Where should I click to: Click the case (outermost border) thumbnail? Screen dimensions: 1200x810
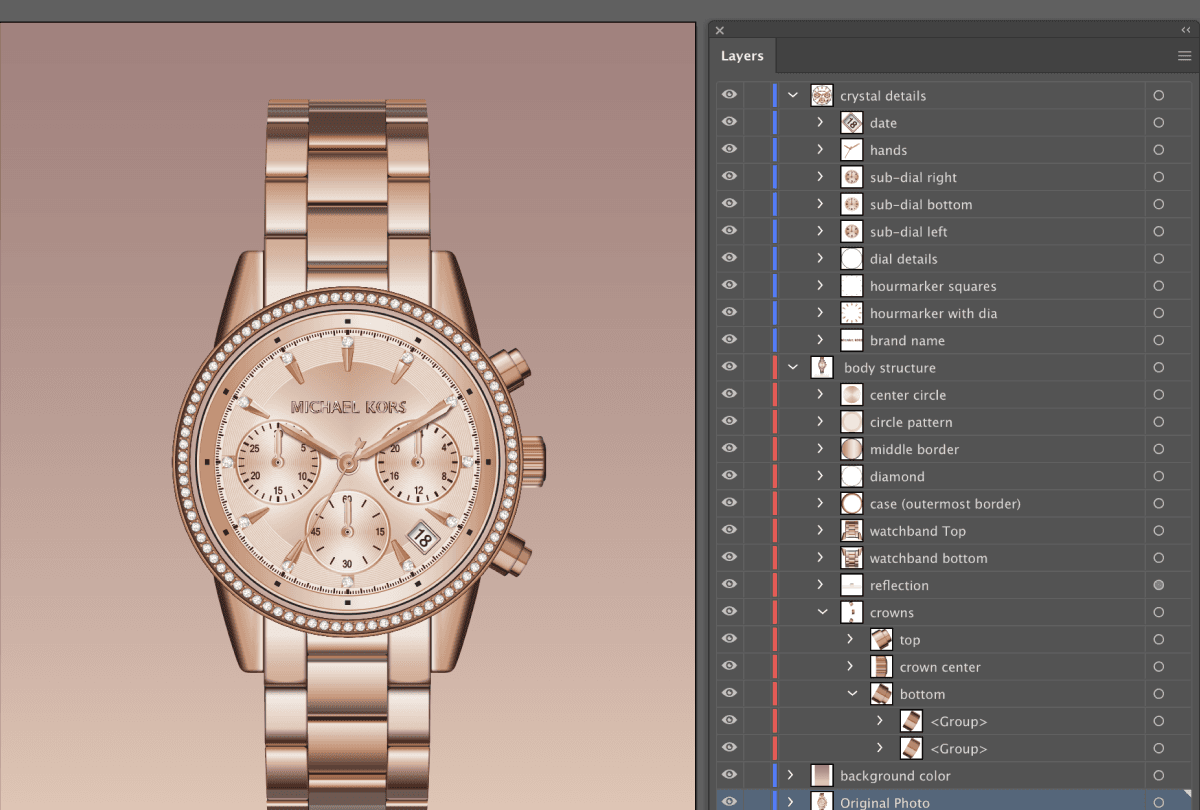(852, 503)
